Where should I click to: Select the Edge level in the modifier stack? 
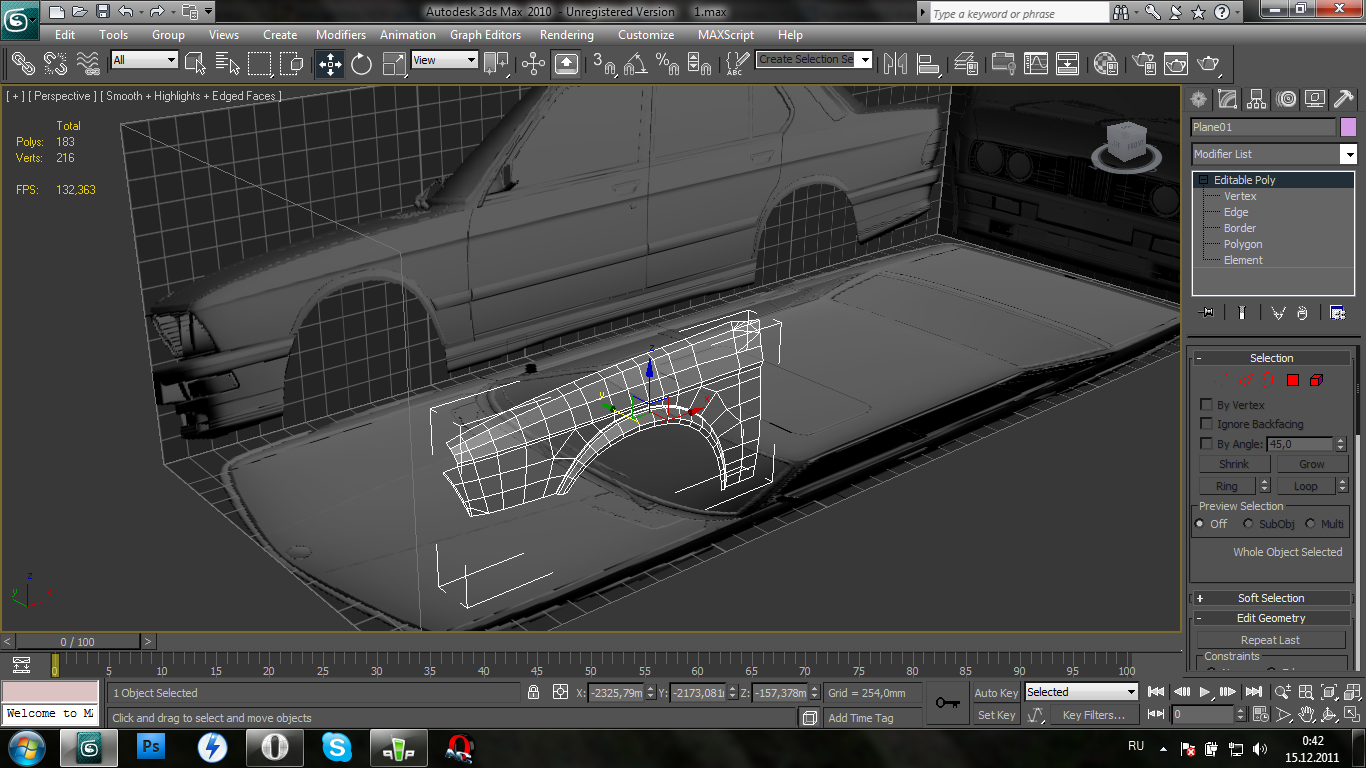(1236, 212)
